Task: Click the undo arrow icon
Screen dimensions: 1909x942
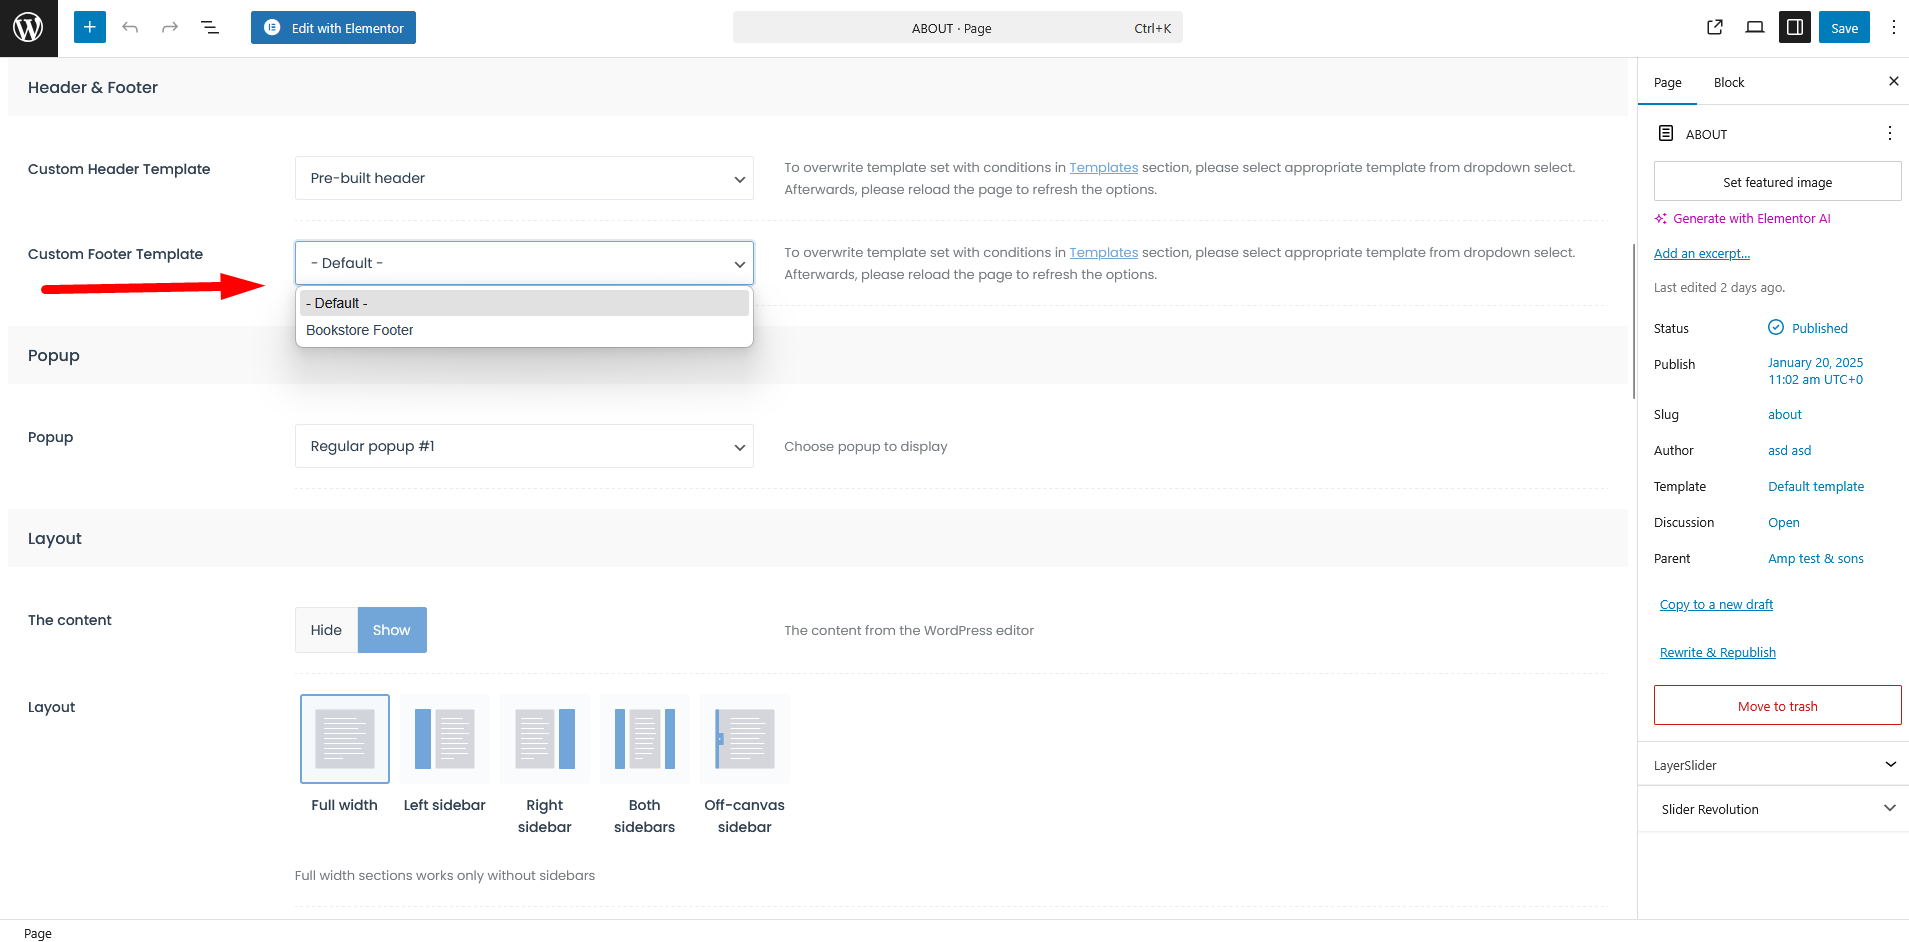Action: coord(130,28)
